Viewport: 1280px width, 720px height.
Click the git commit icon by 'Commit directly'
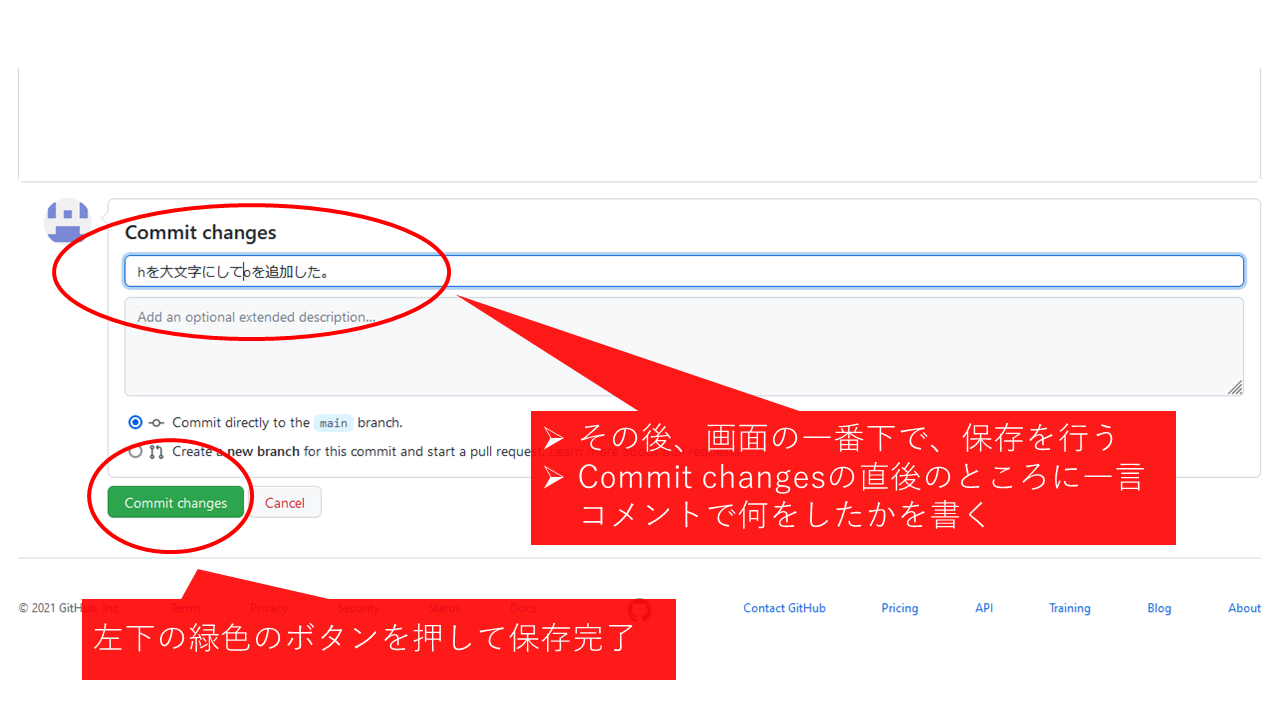coord(156,423)
